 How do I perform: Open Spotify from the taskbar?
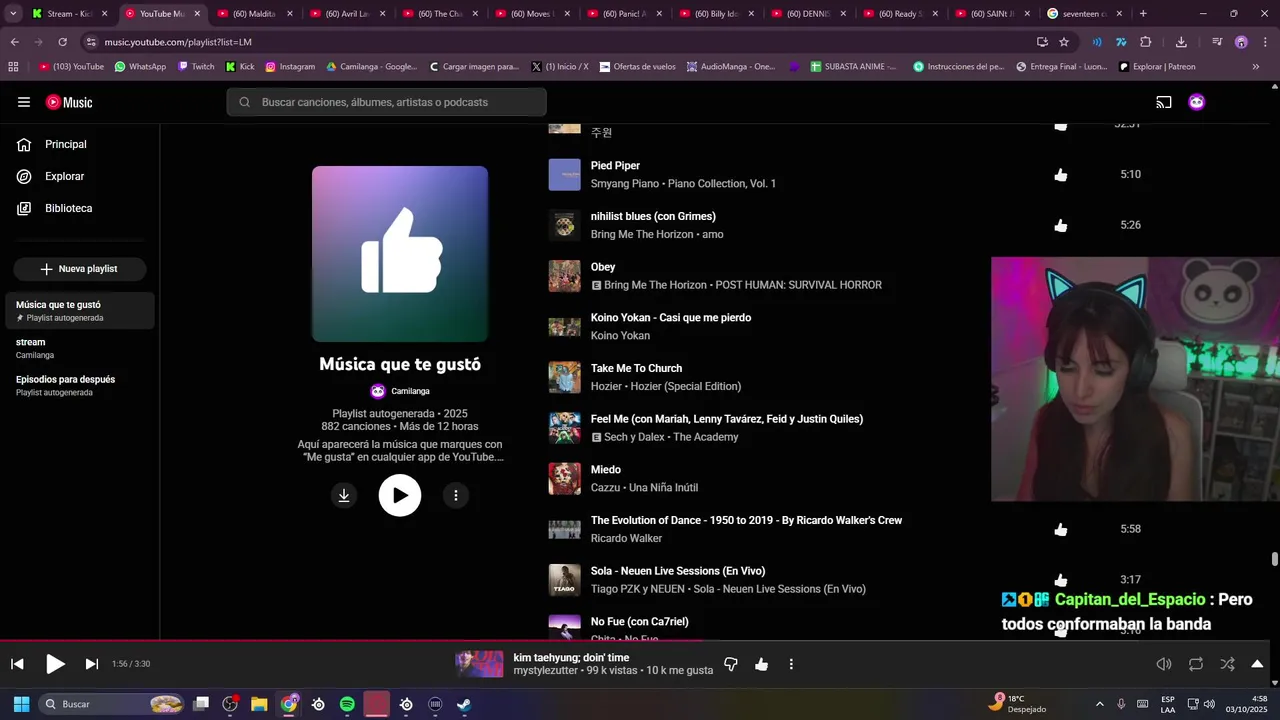click(x=347, y=704)
